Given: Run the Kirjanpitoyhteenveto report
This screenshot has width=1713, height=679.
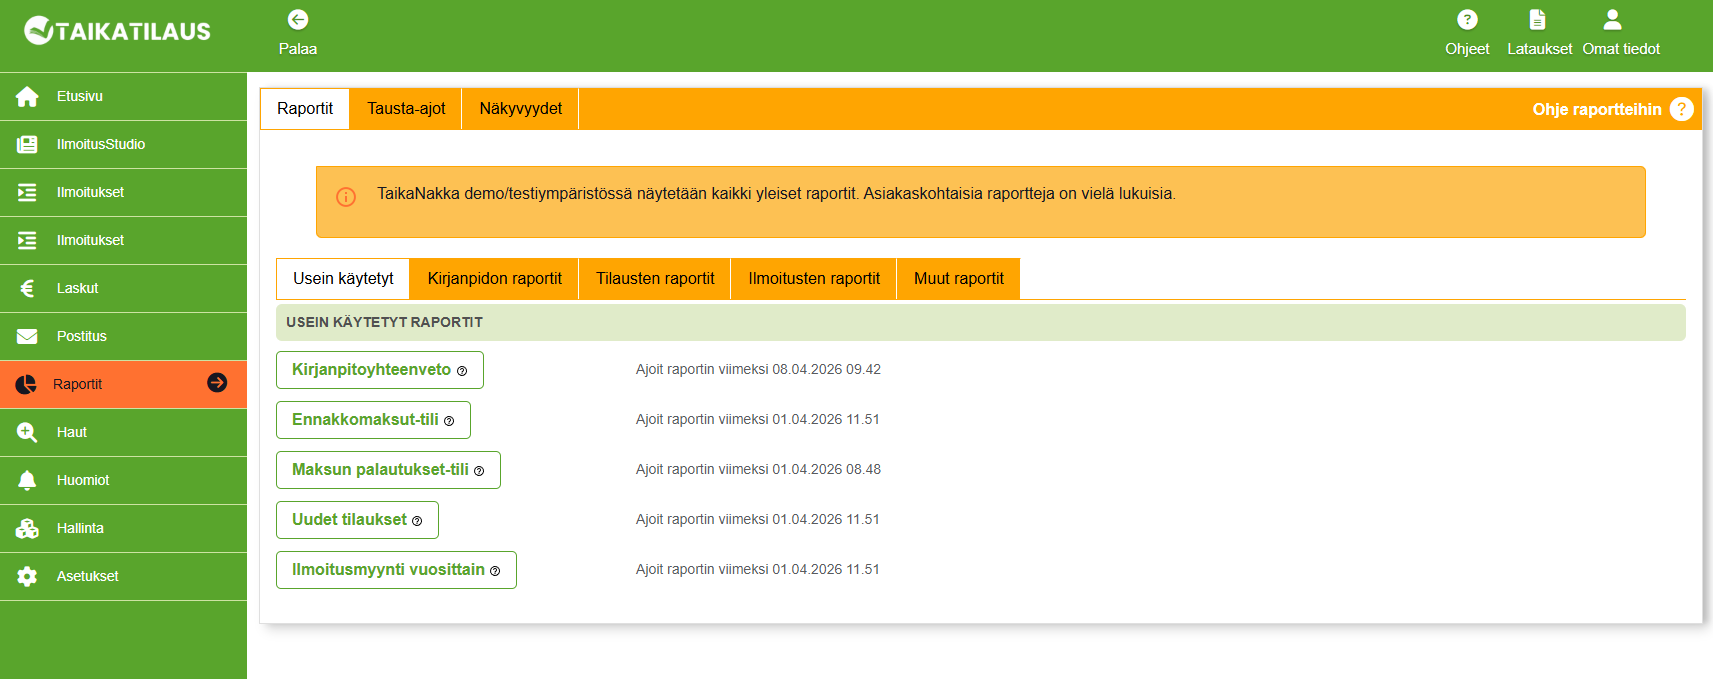Looking at the screenshot, I should click(x=371, y=370).
